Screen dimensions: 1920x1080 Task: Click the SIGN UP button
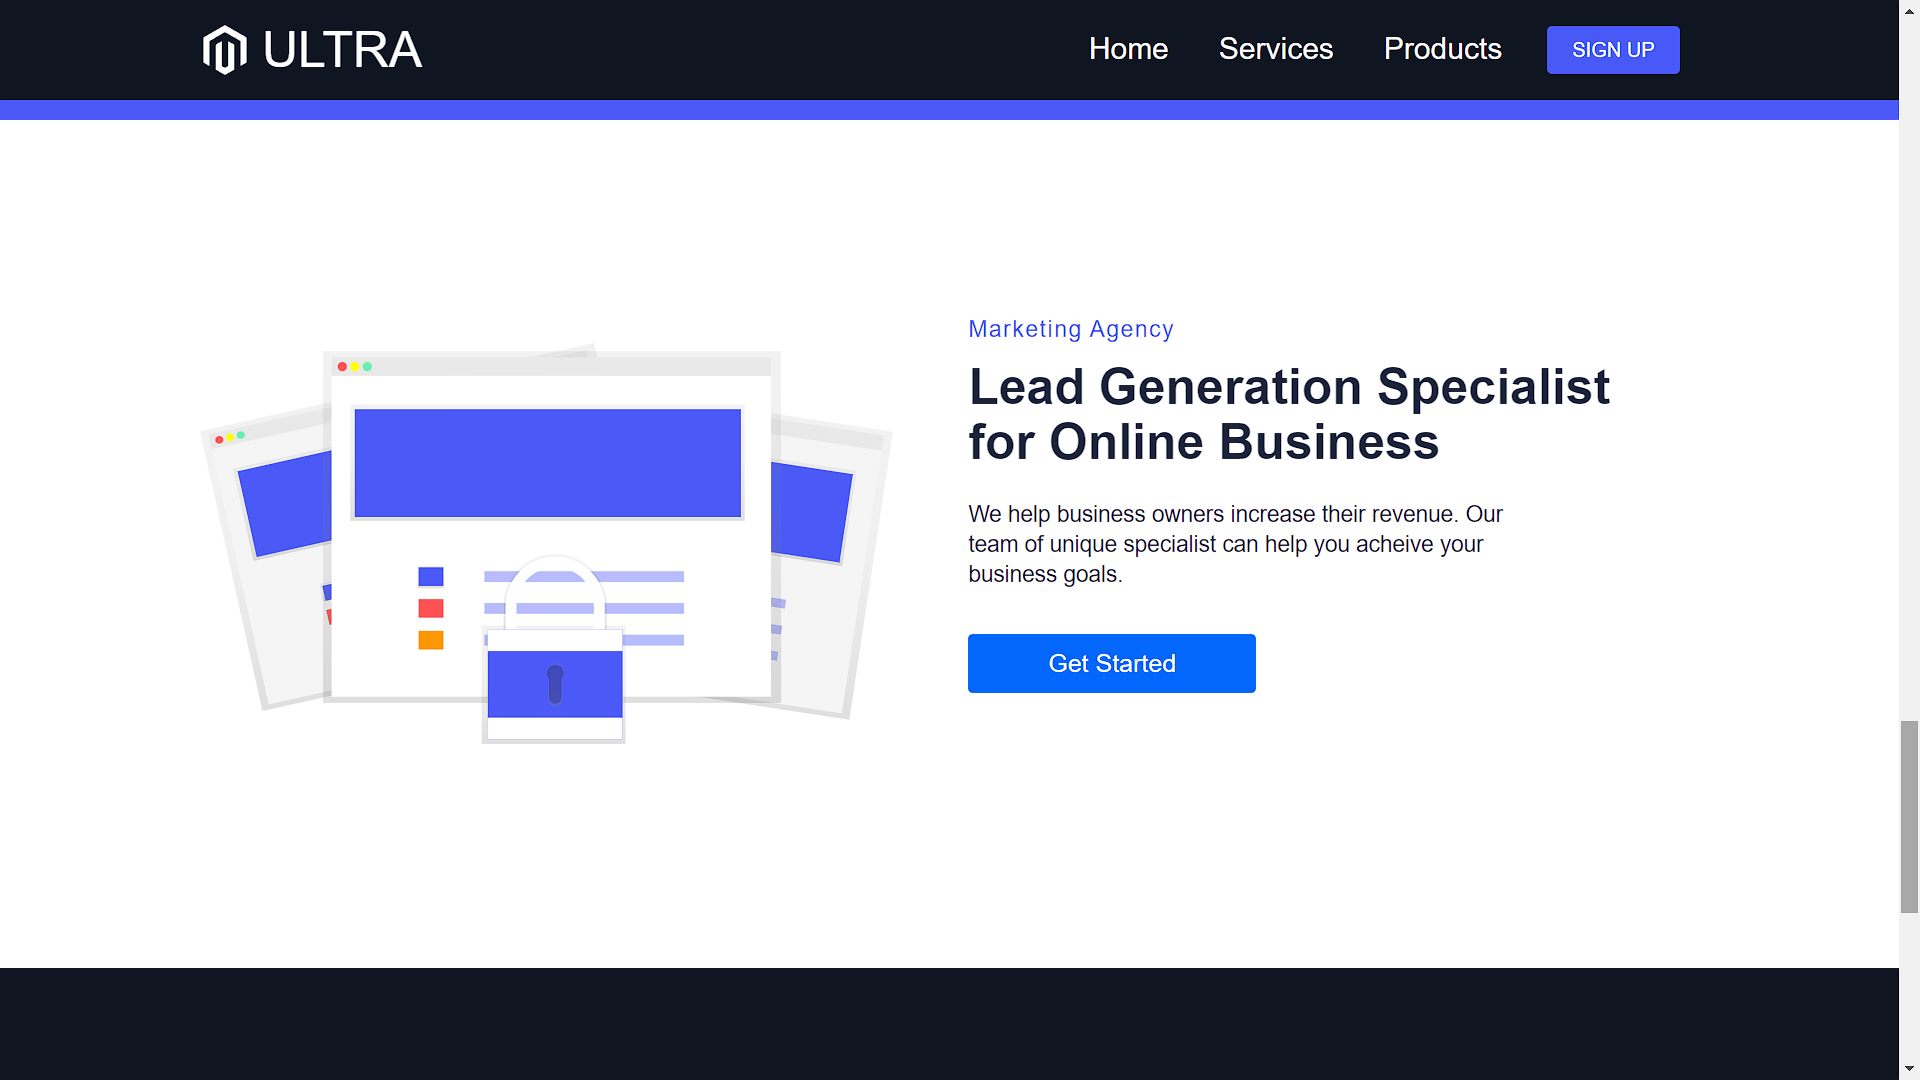1613,50
